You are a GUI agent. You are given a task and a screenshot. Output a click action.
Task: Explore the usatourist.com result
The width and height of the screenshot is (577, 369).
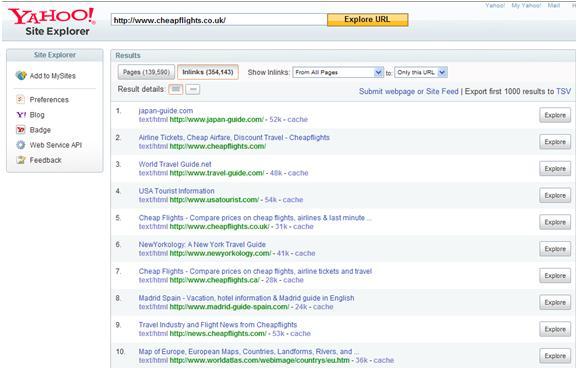pos(555,195)
